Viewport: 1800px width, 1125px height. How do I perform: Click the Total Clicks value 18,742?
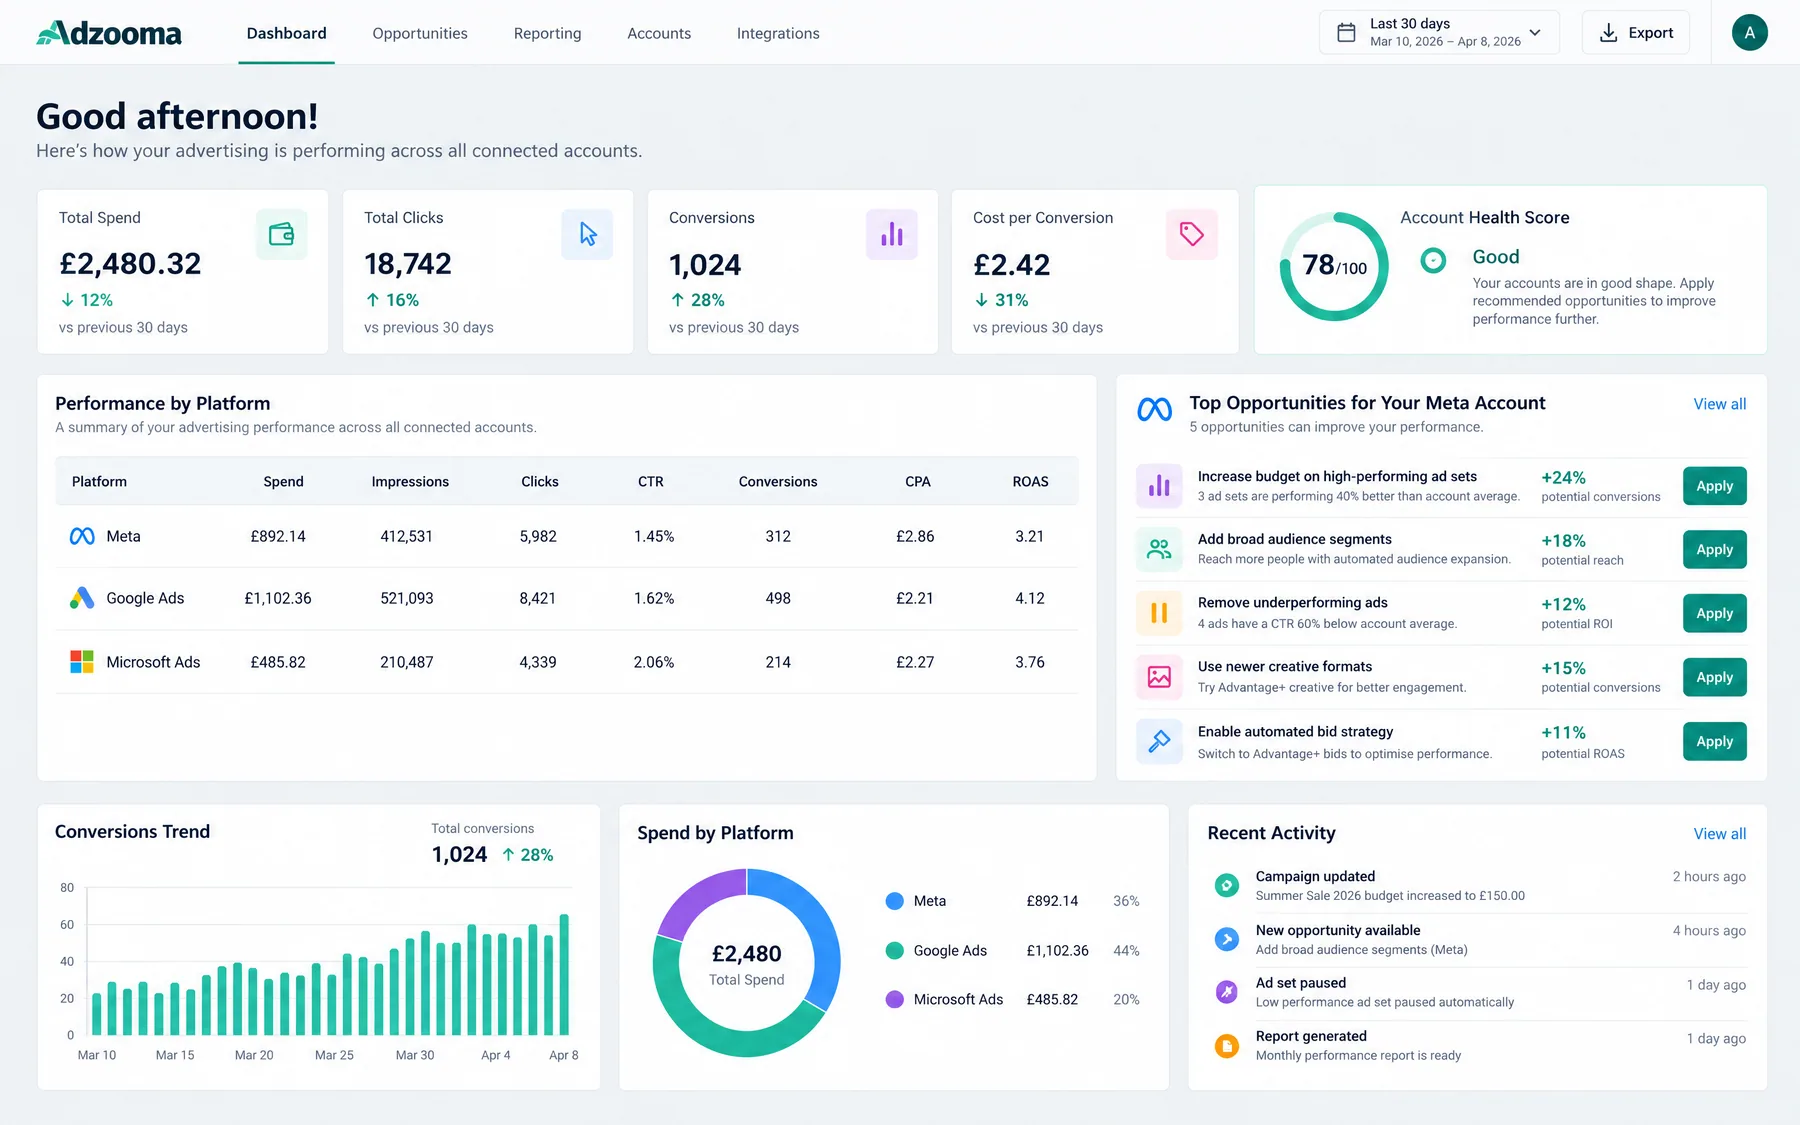408,264
